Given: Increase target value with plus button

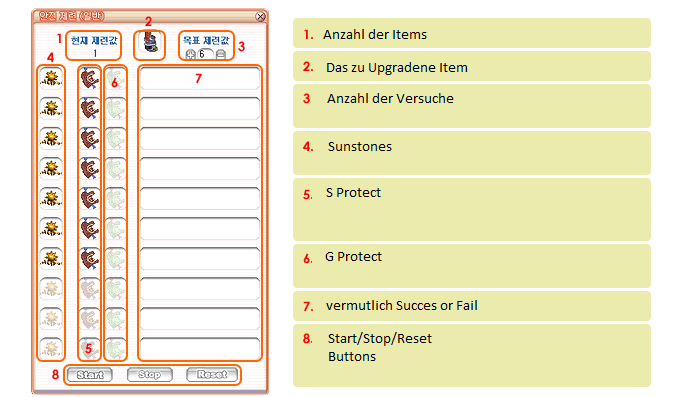Looking at the screenshot, I should pyautogui.click(x=190, y=54).
